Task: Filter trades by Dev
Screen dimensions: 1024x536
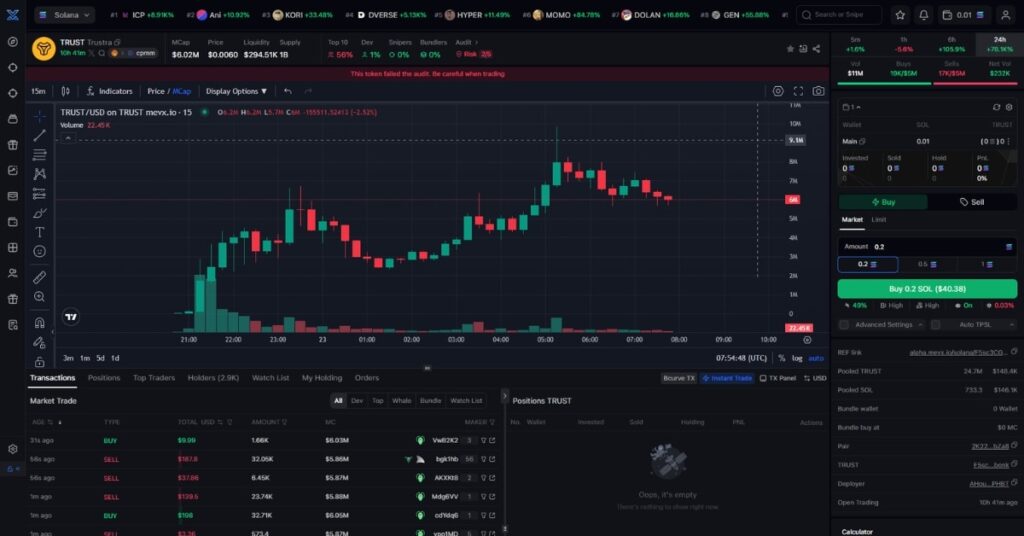Action: coord(357,401)
